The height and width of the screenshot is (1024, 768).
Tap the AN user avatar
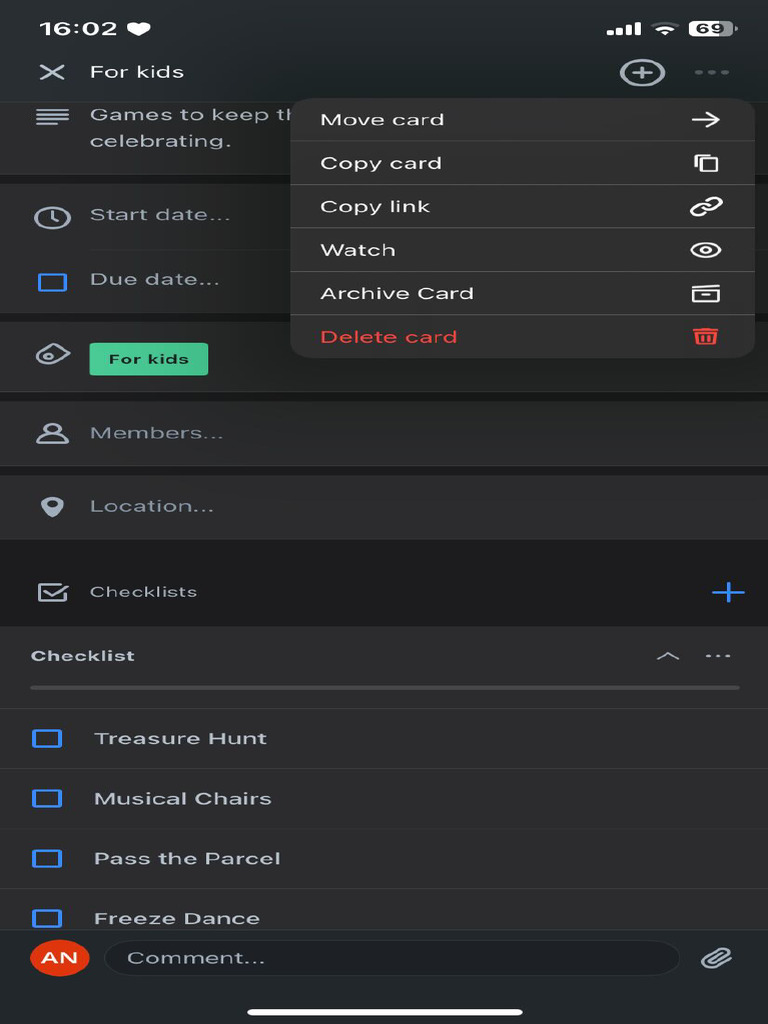point(60,958)
